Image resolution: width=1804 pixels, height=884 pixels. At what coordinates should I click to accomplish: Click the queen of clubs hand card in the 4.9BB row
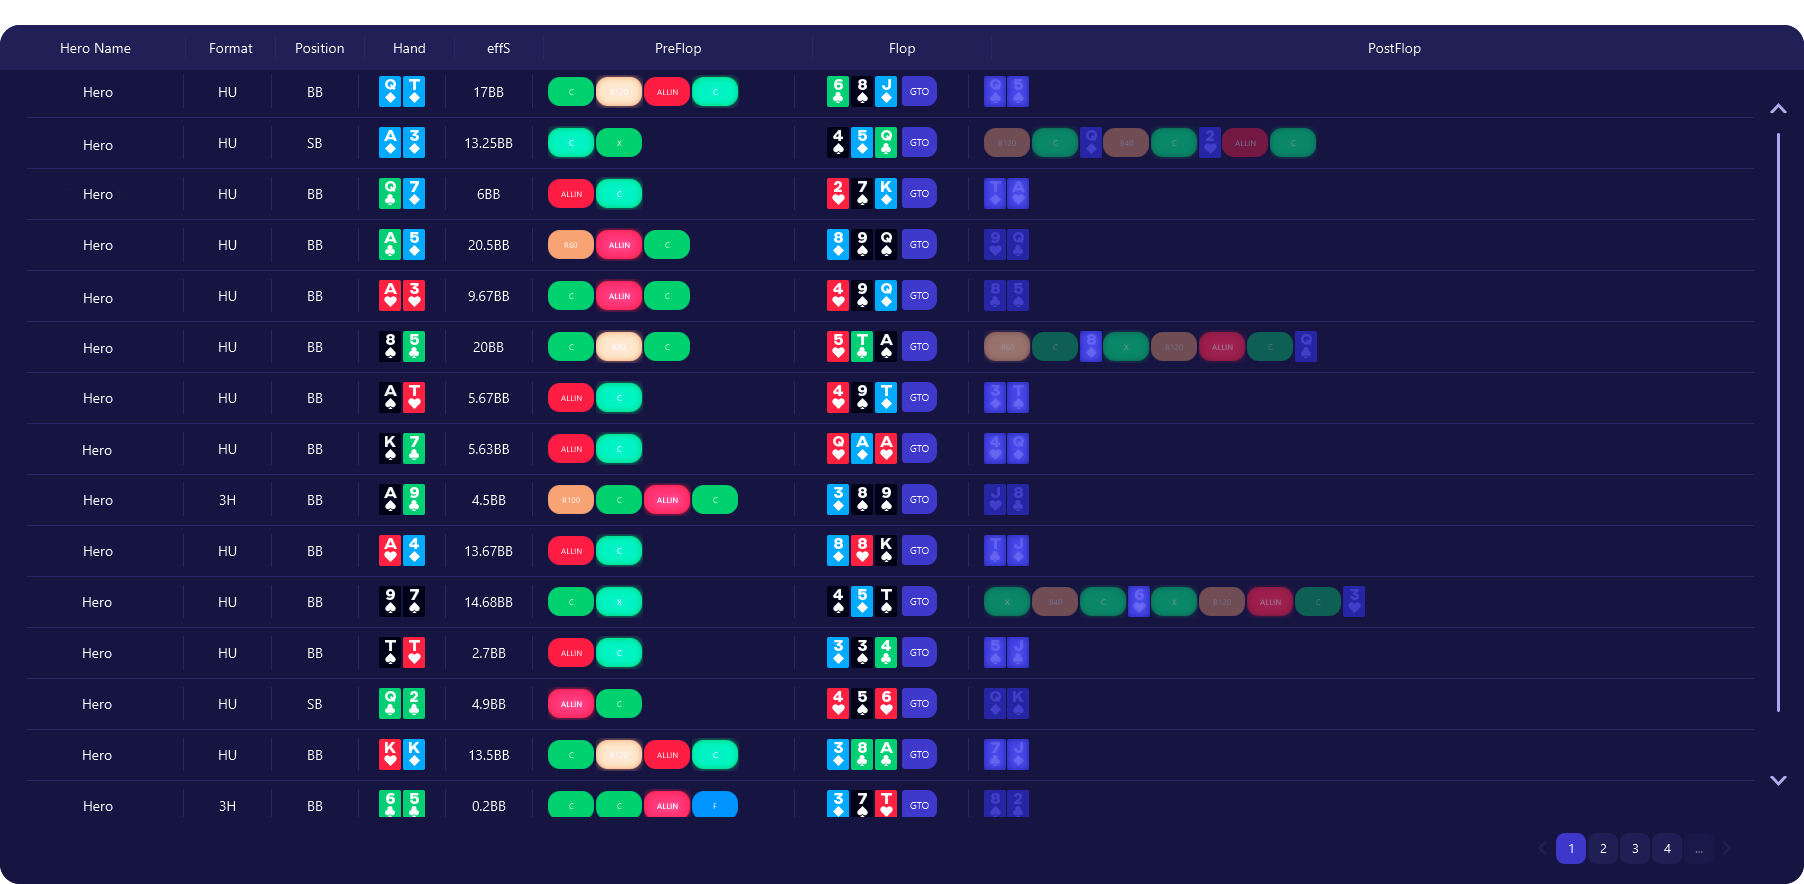click(390, 704)
